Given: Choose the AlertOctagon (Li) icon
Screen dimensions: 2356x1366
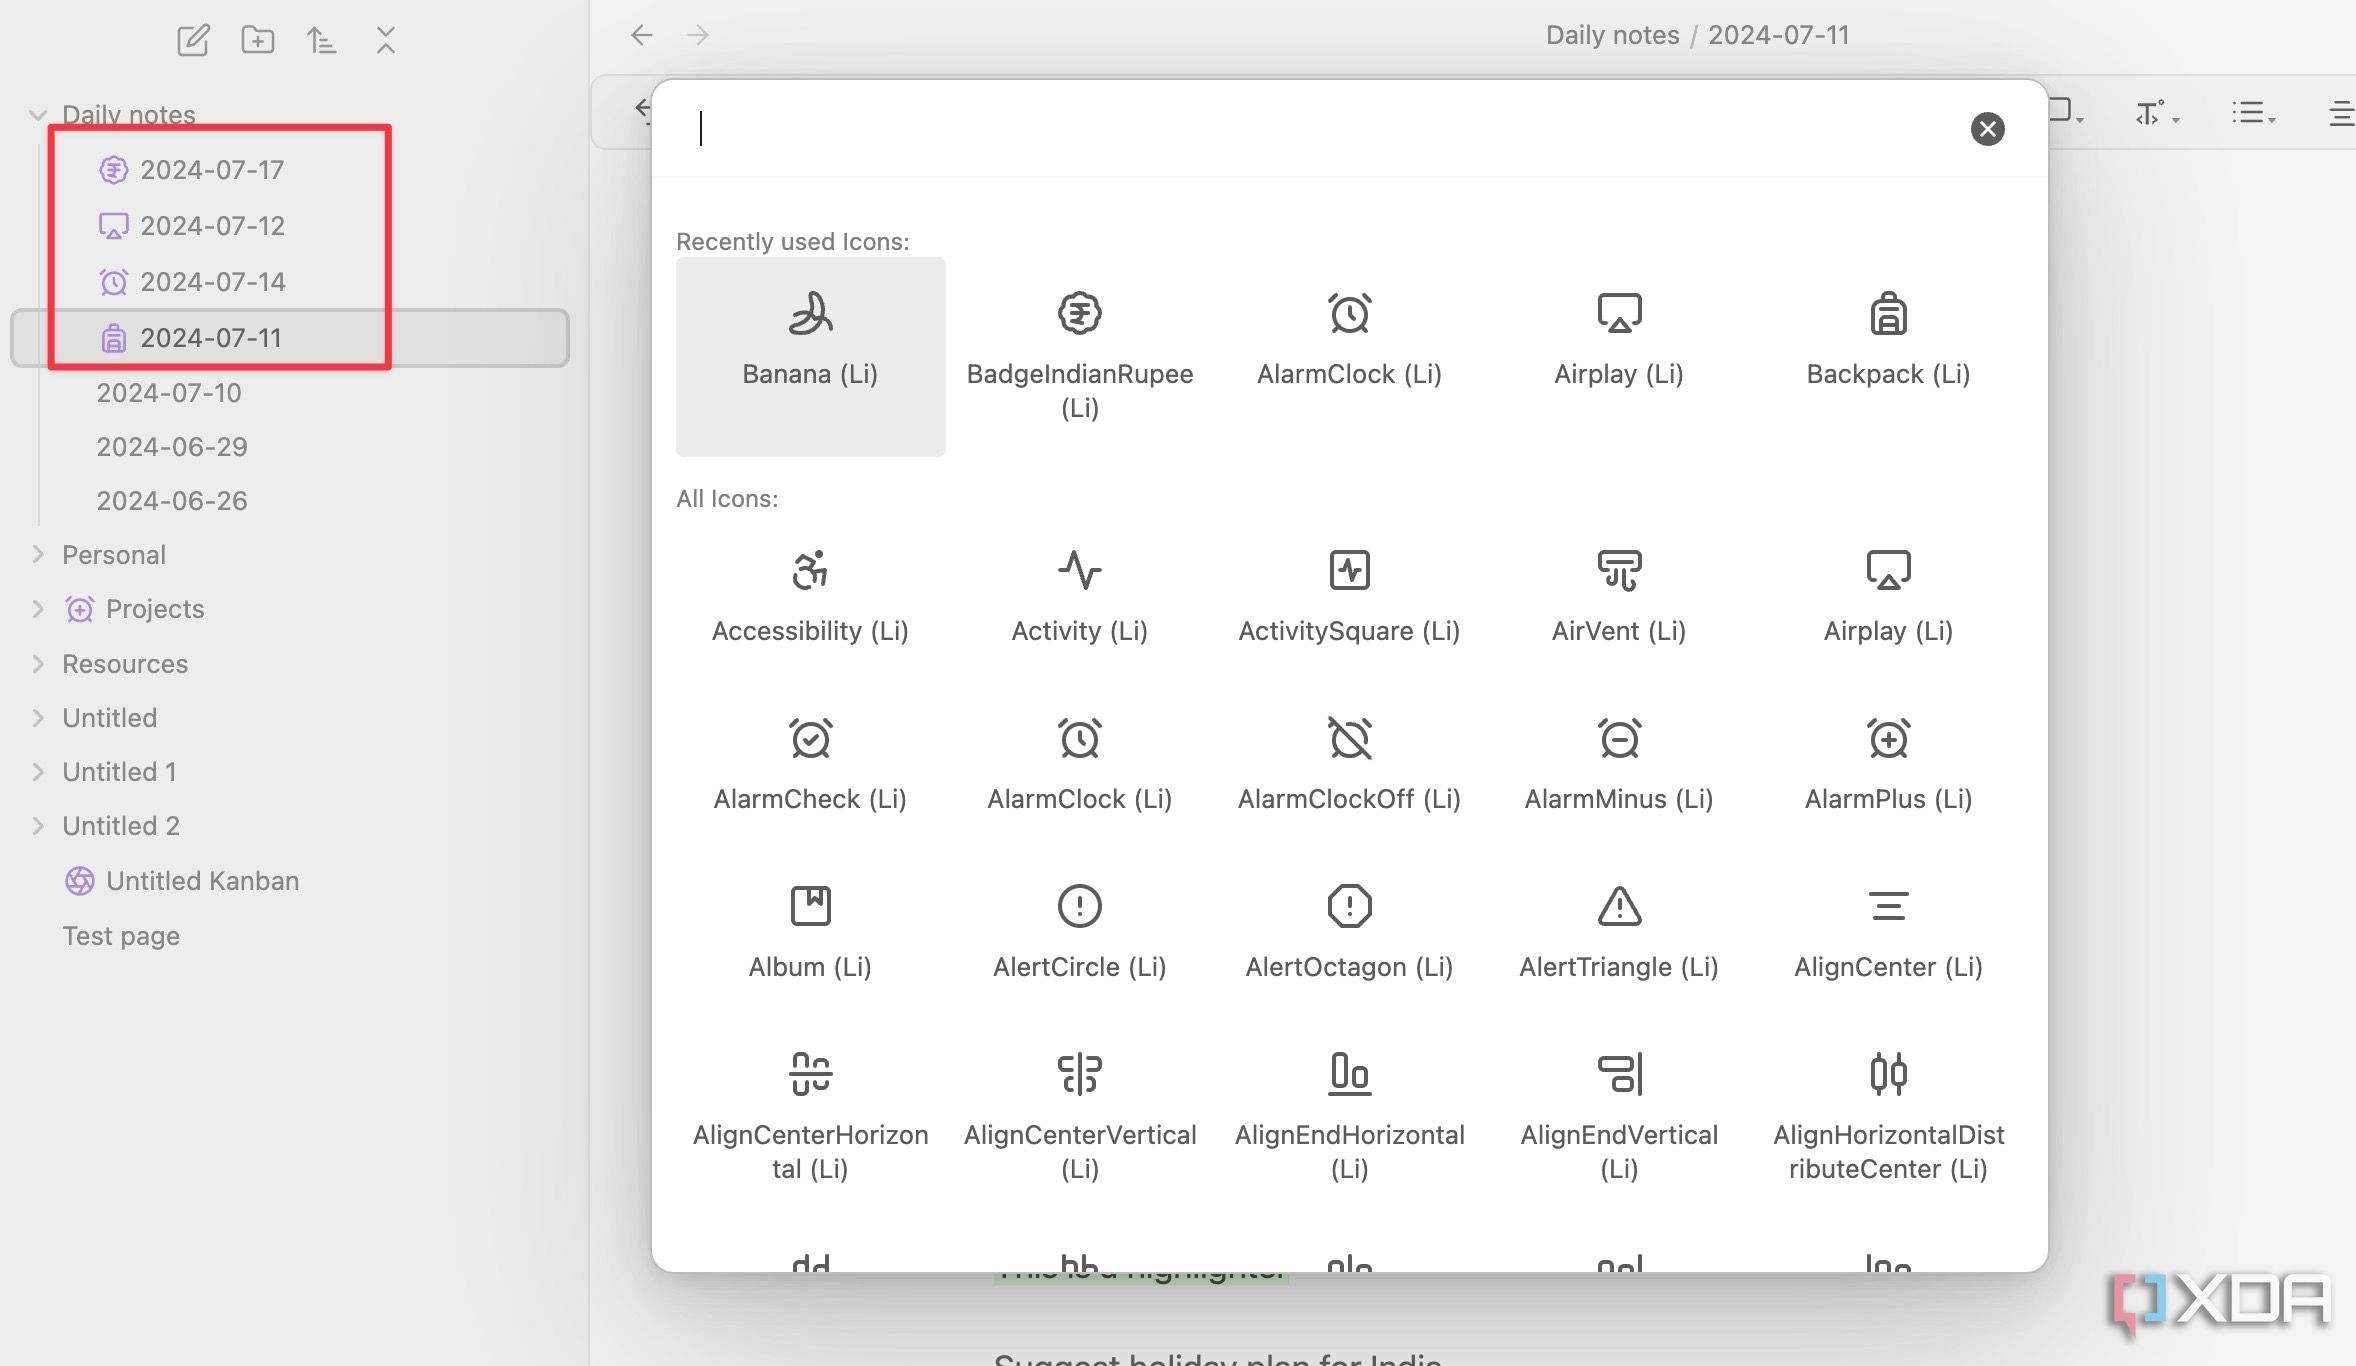Looking at the screenshot, I should tap(1349, 934).
